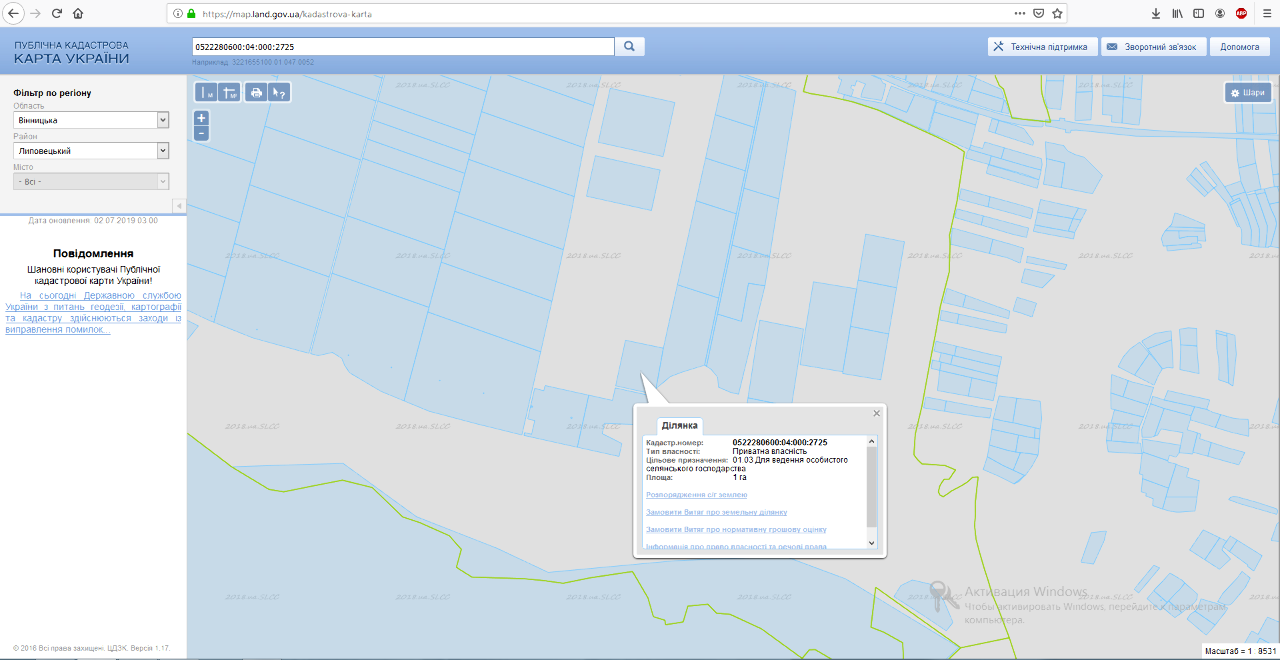1280x660 pixels.
Task: Click the Дата оновлення text
Action: [x=93, y=220]
